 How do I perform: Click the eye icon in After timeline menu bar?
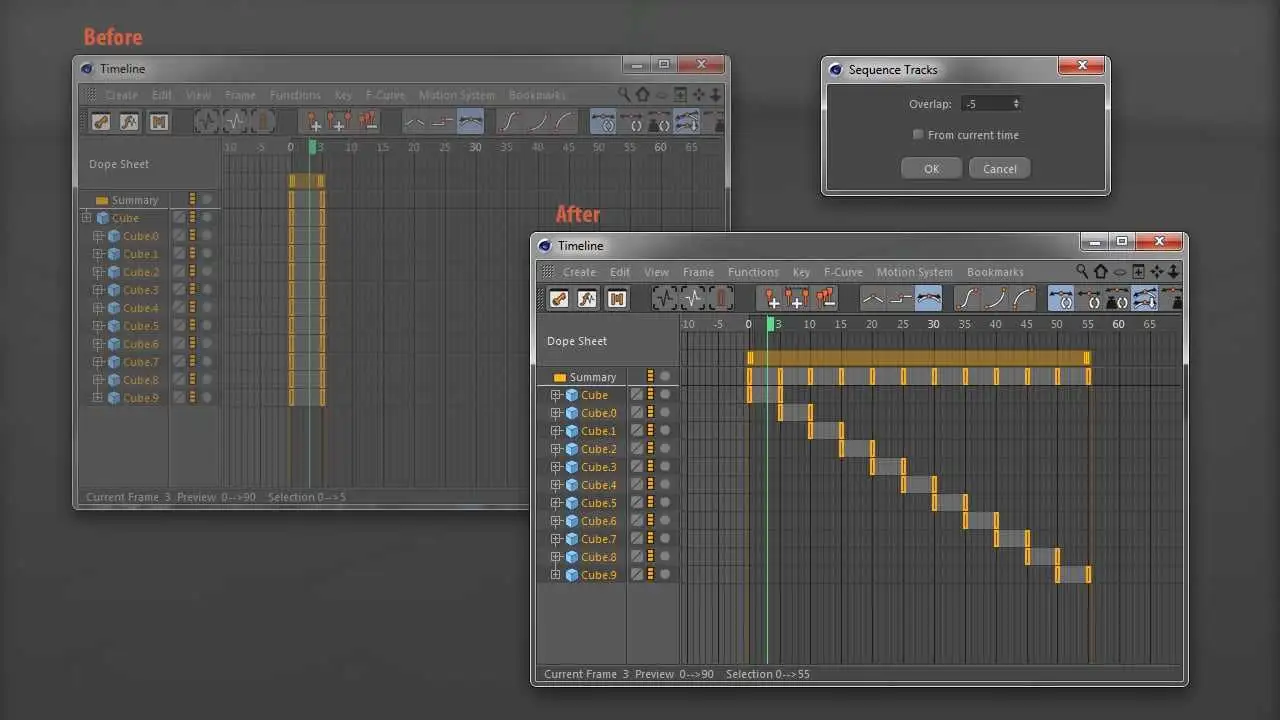pos(1120,272)
